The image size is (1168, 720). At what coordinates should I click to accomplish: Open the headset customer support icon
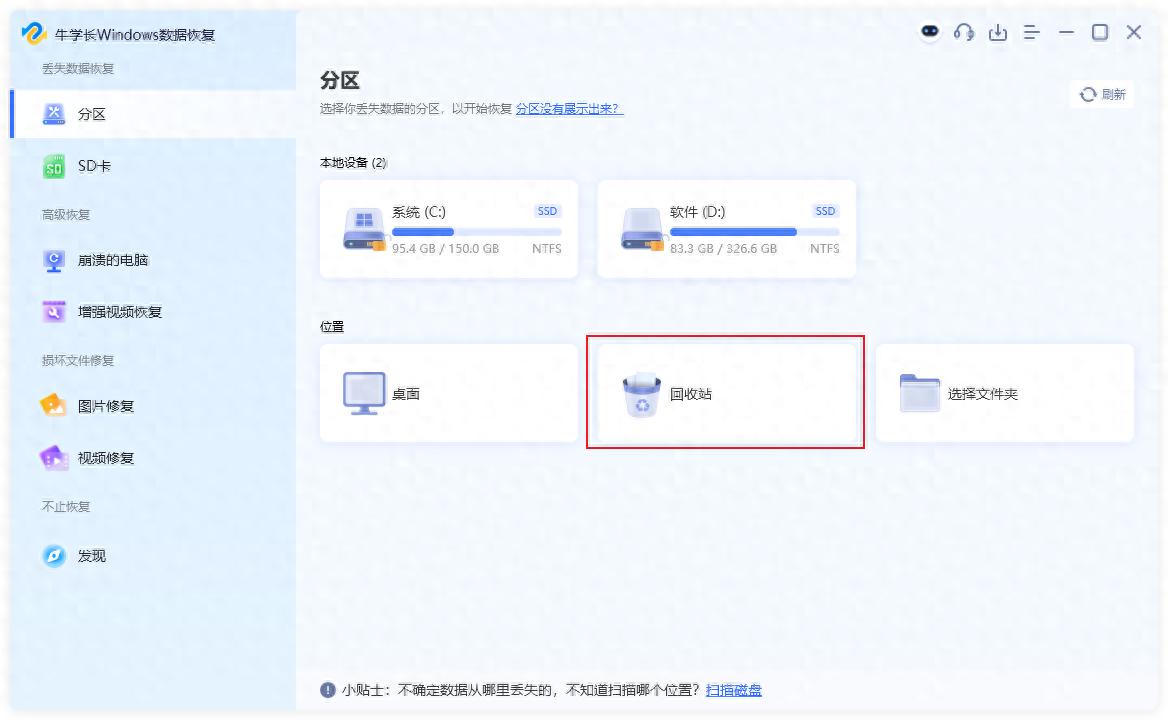pos(964,32)
